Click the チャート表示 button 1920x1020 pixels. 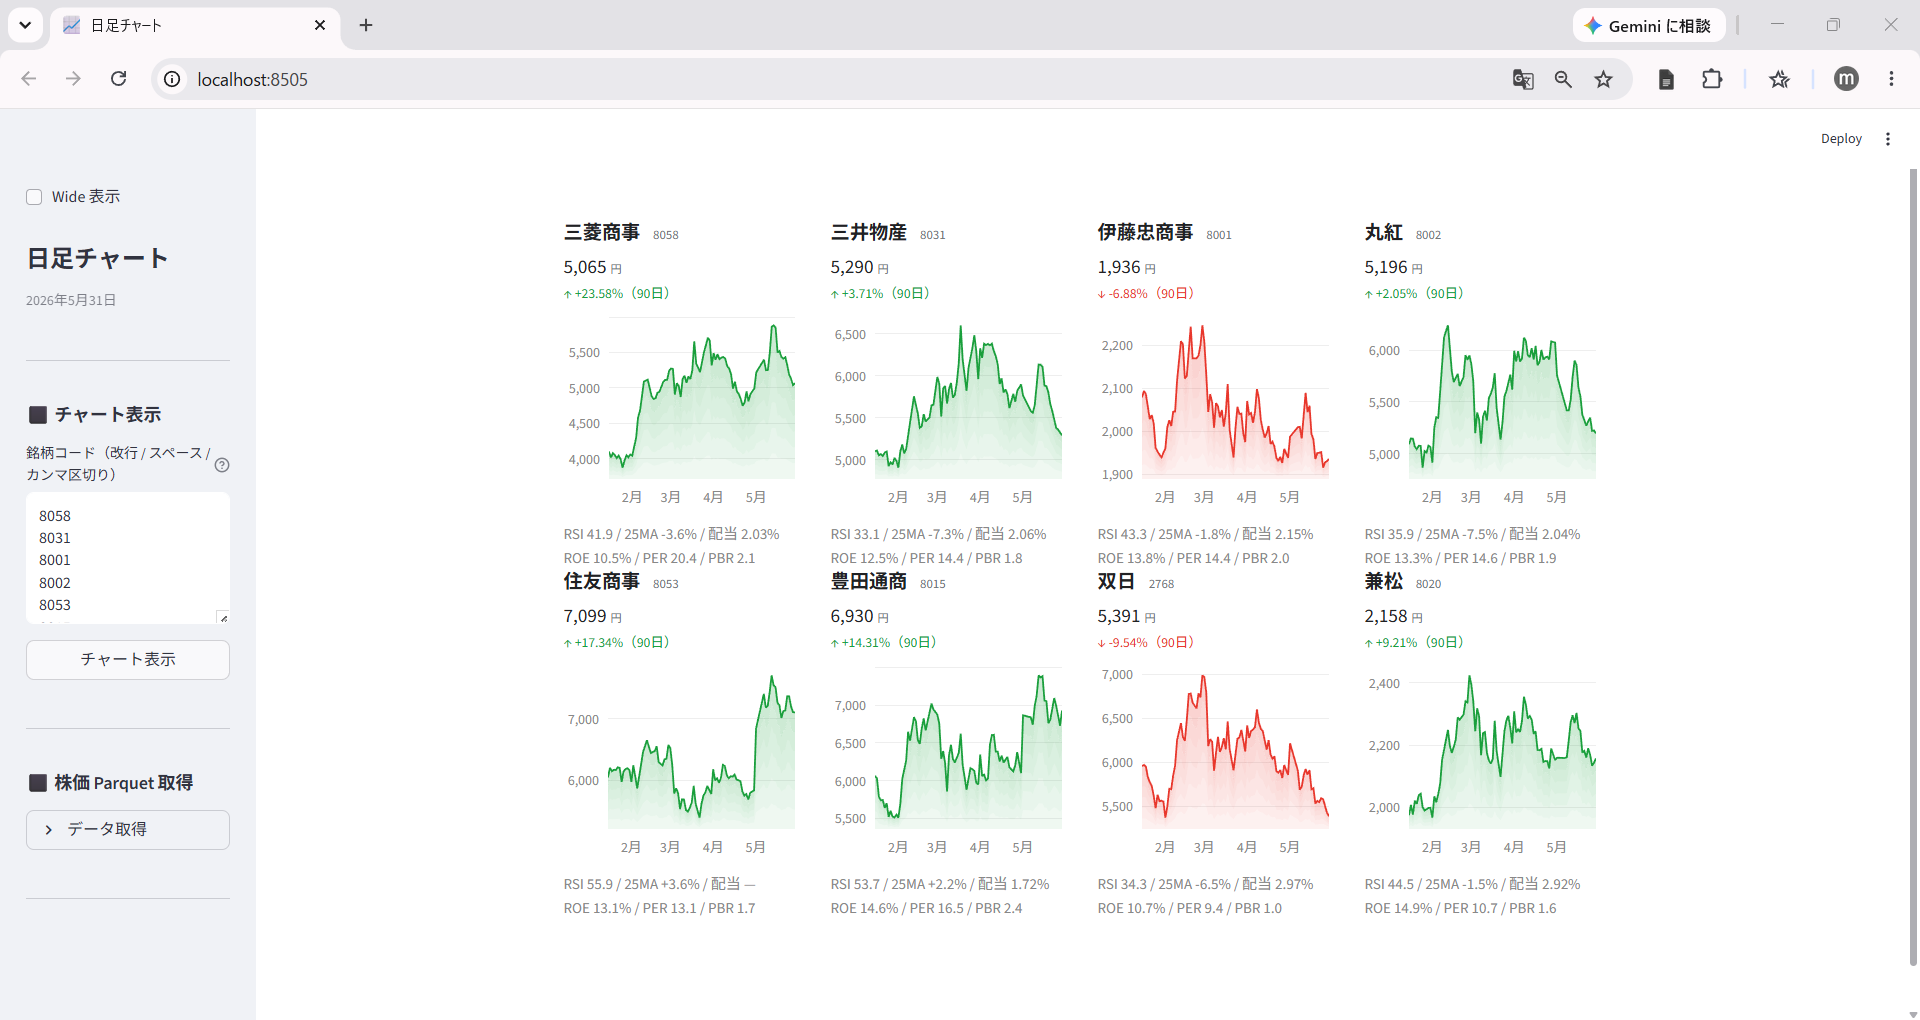(128, 660)
